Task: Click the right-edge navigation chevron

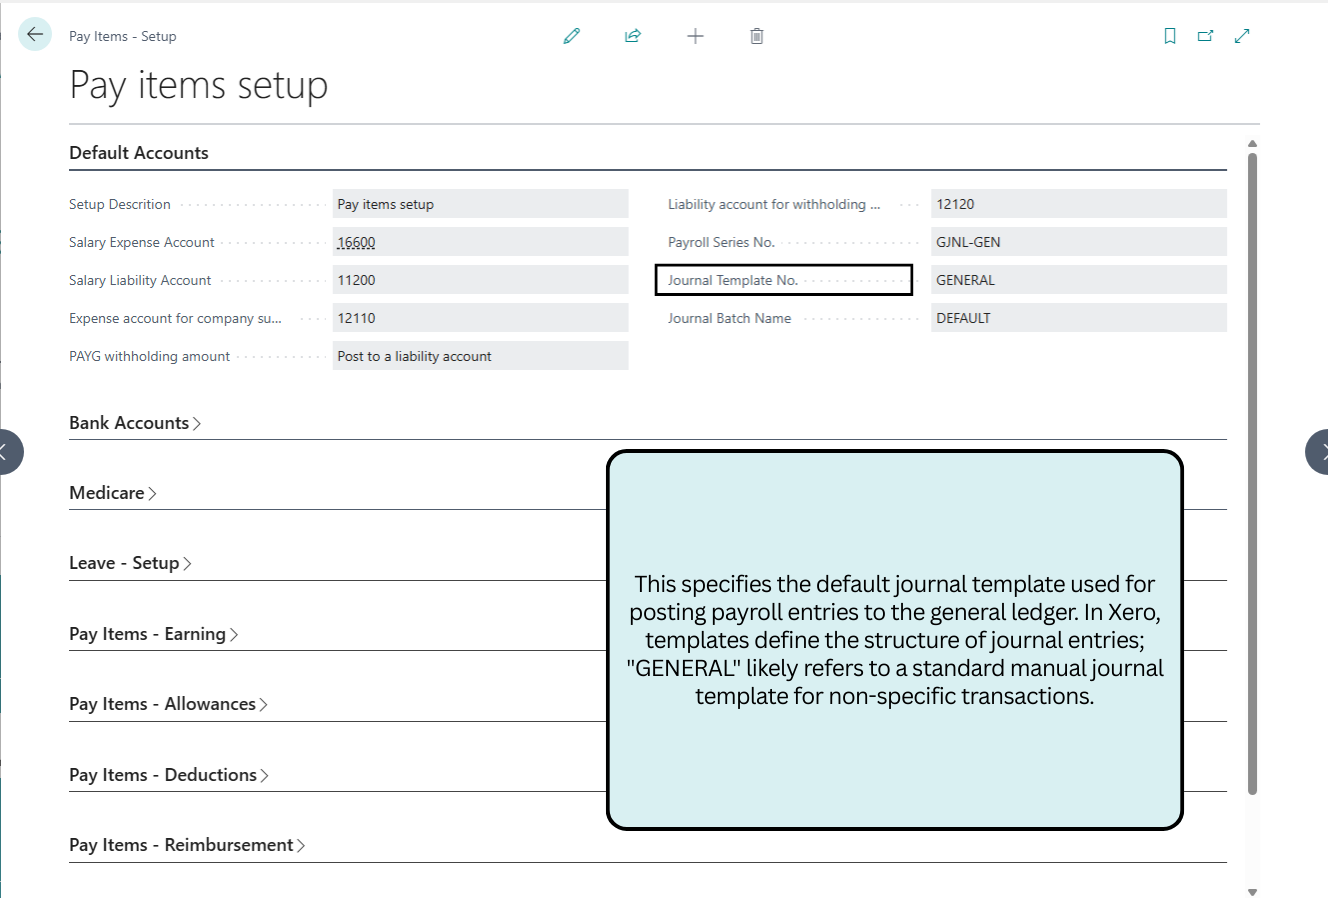Action: (1320, 451)
